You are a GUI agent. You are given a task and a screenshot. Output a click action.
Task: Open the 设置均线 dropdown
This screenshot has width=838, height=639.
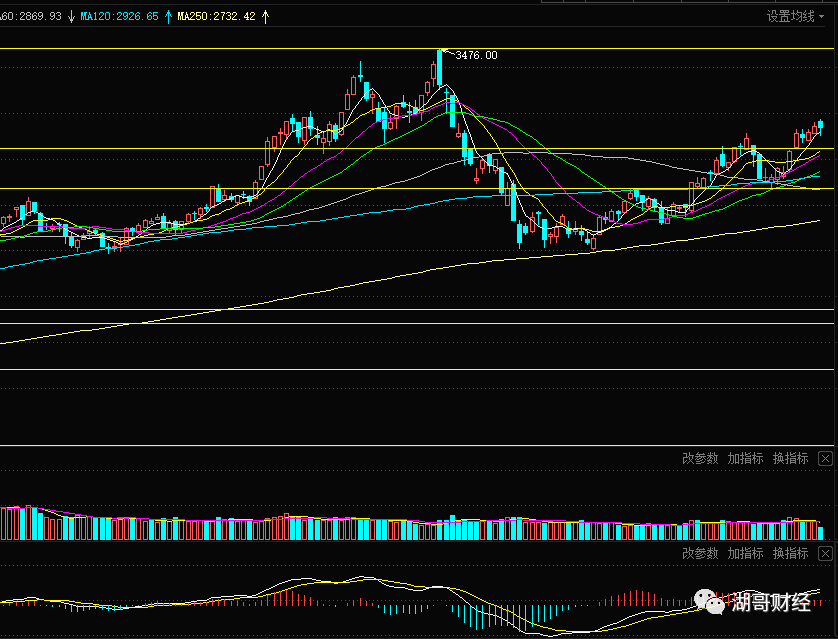(x=795, y=17)
